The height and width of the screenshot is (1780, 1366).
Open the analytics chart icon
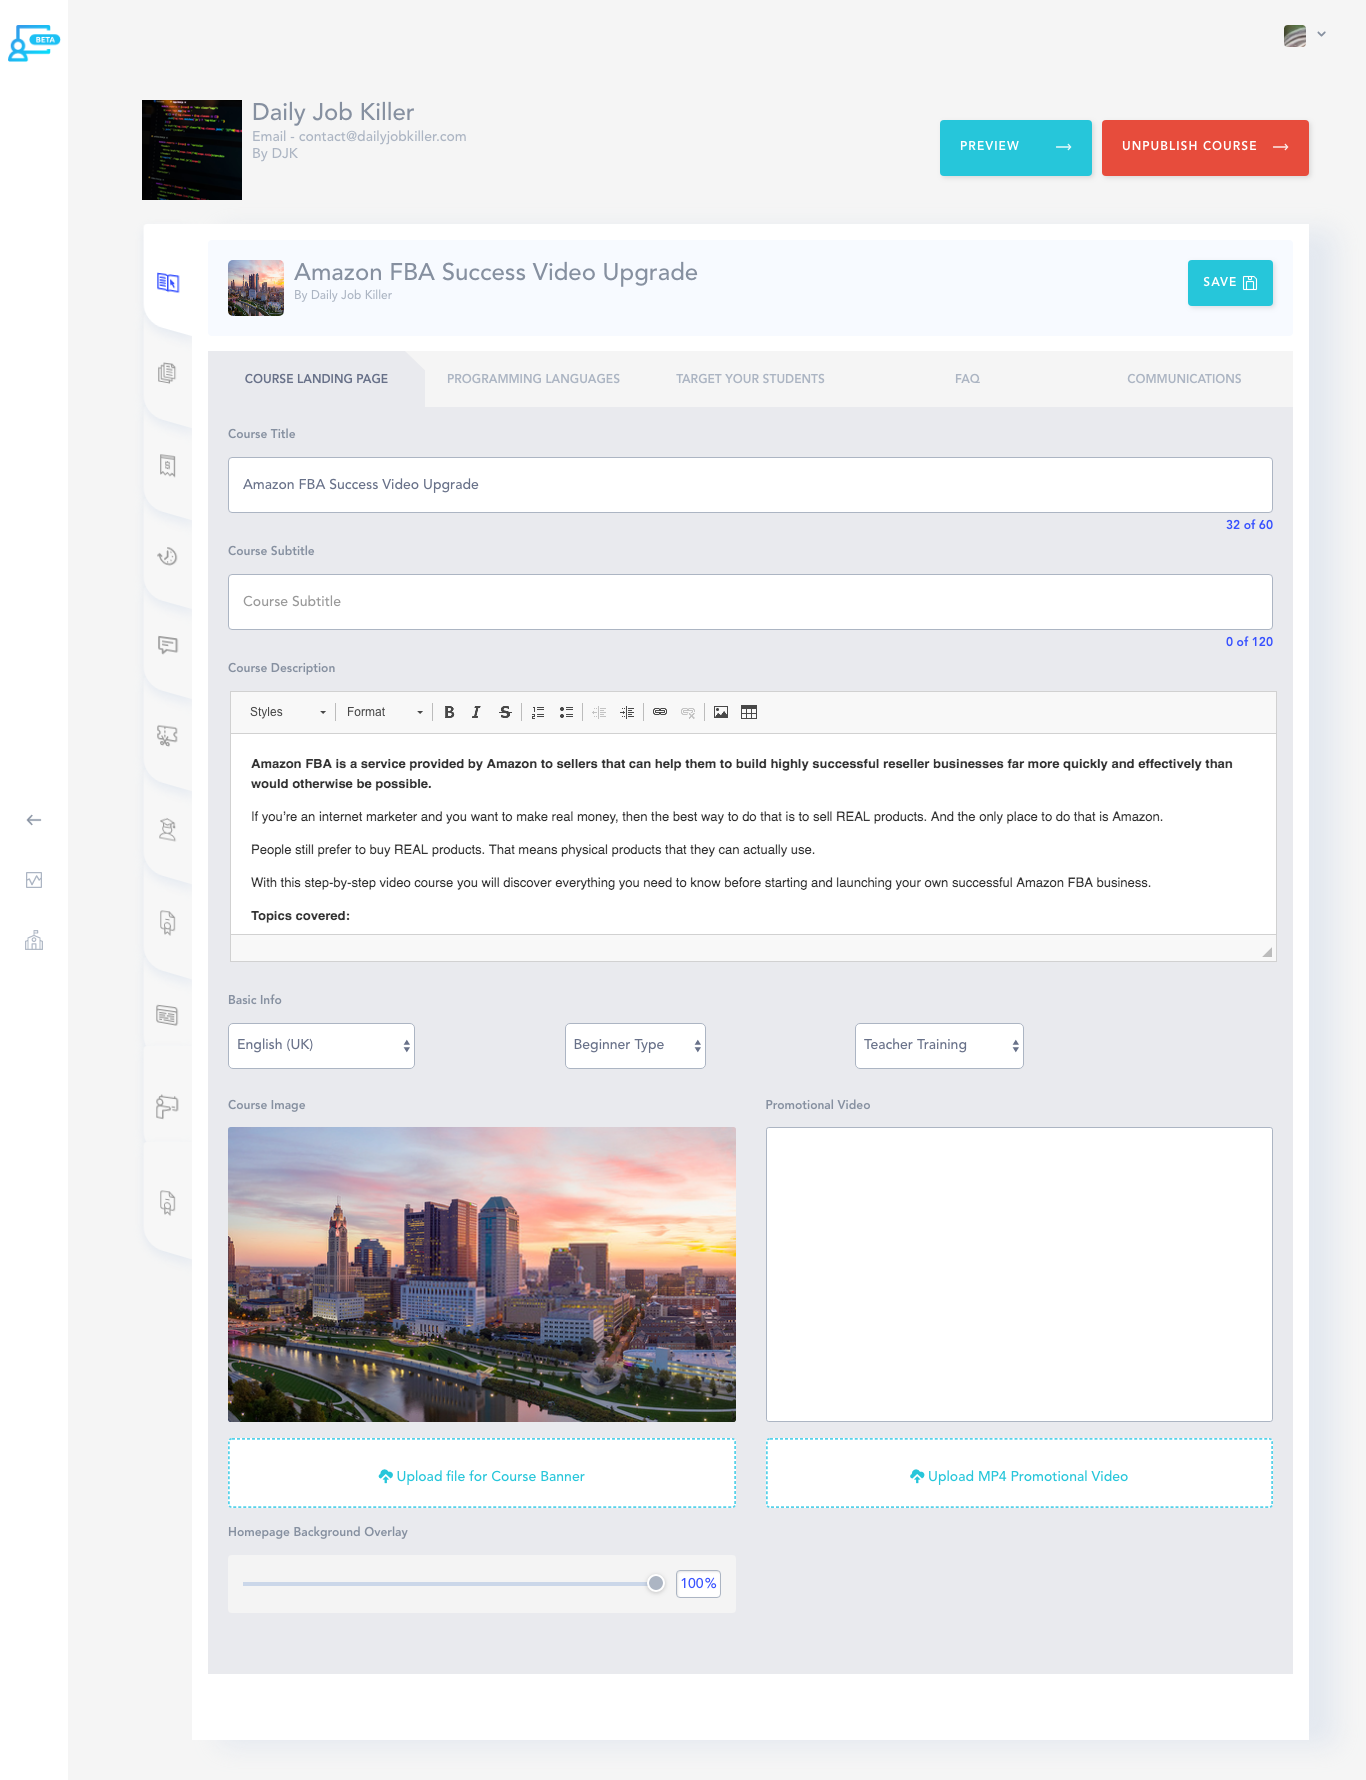click(x=34, y=880)
